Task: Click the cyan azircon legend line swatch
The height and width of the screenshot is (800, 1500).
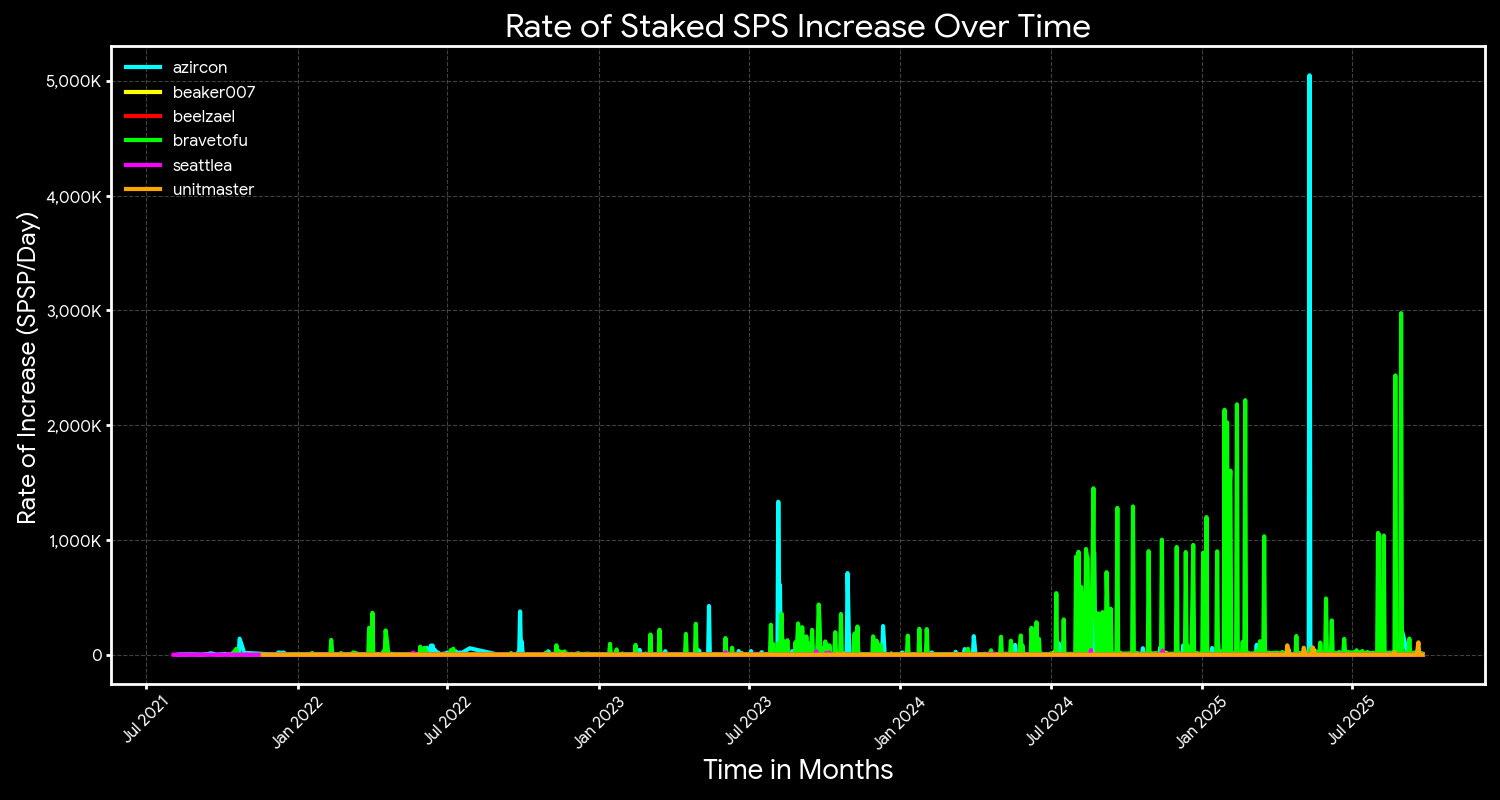Action: tap(143, 68)
